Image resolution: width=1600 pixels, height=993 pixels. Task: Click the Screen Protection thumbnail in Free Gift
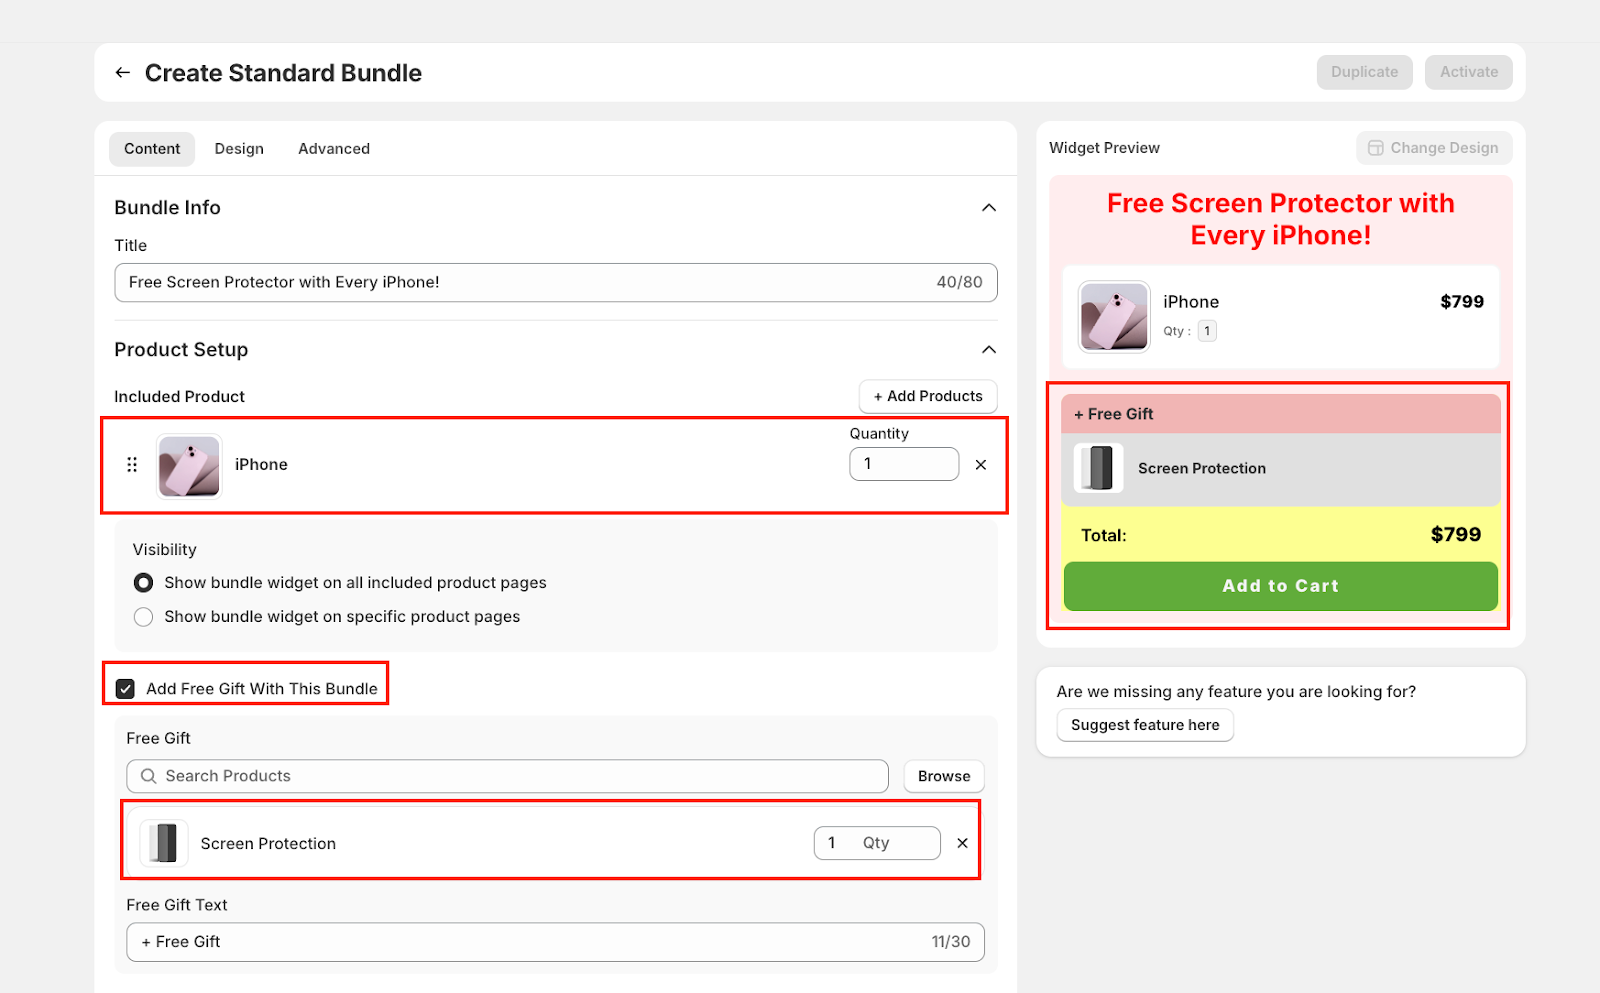click(164, 843)
